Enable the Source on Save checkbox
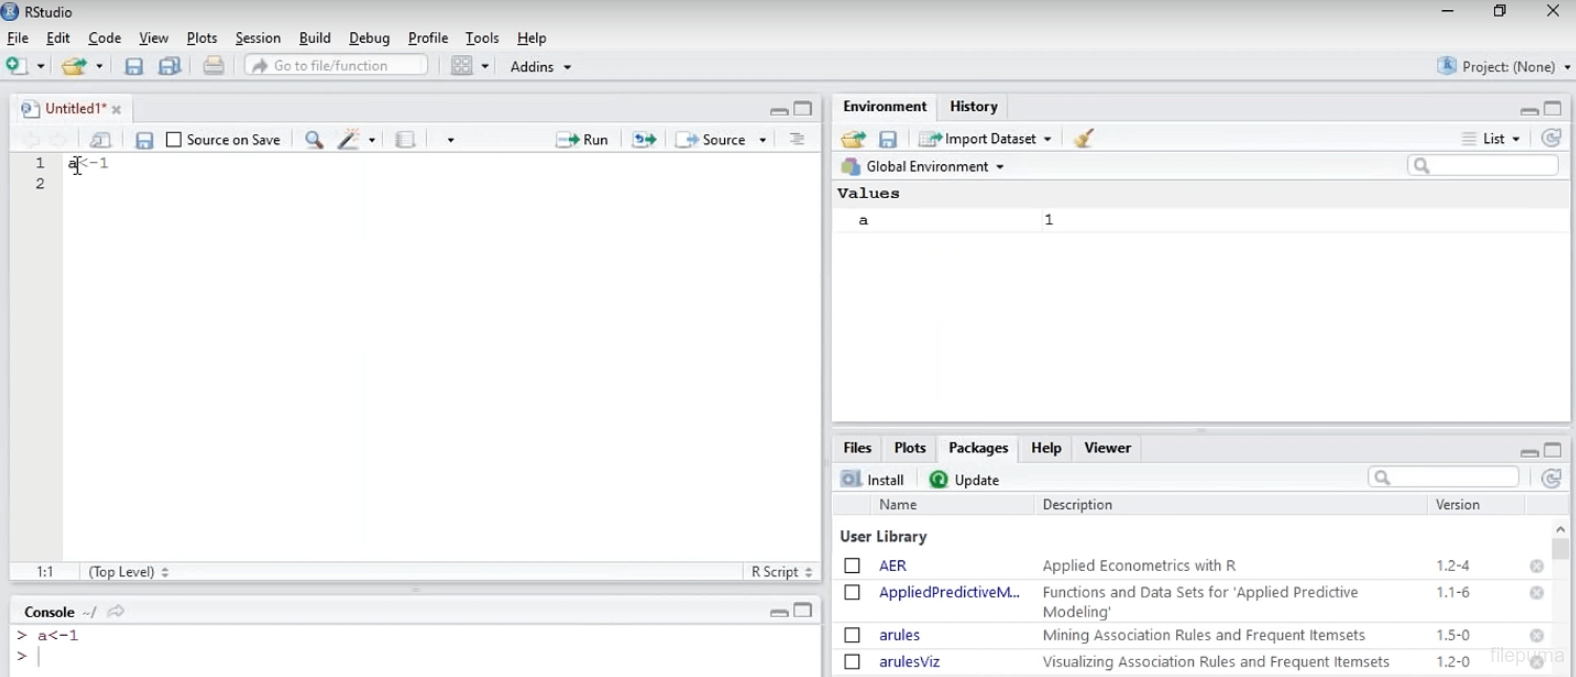The width and height of the screenshot is (1576, 677). [174, 140]
